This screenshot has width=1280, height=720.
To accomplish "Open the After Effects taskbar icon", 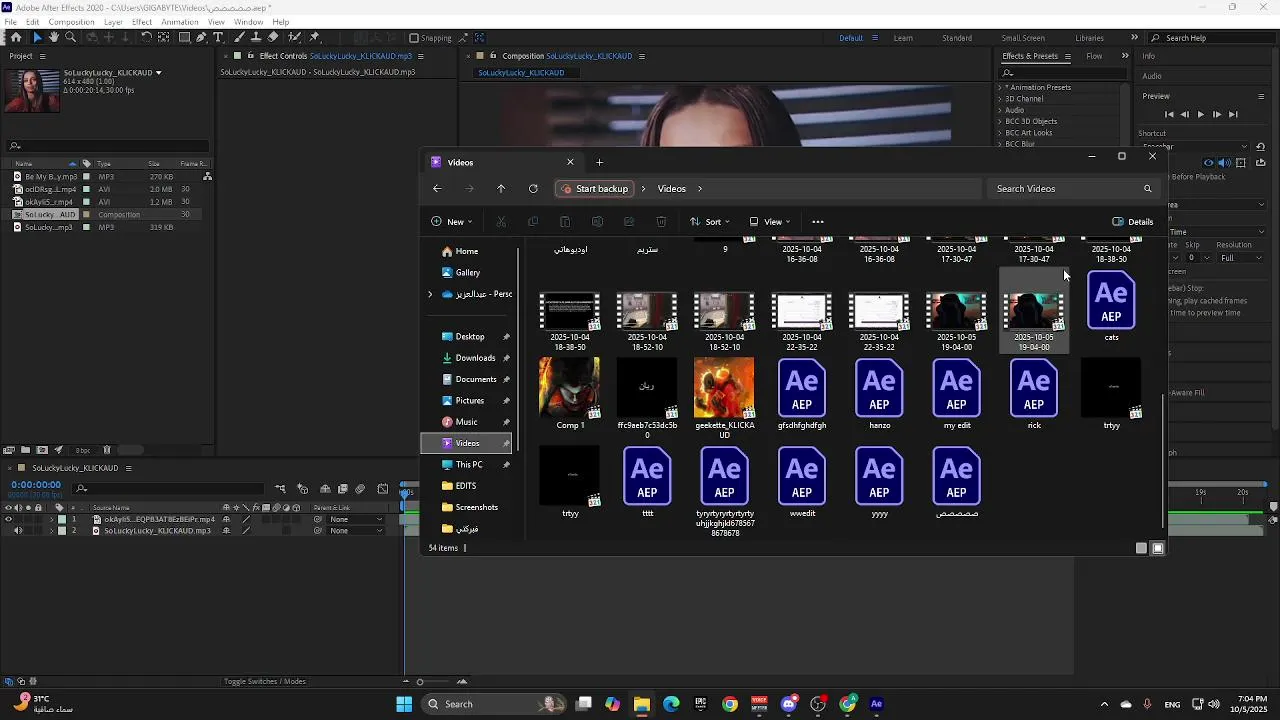I will [x=877, y=704].
